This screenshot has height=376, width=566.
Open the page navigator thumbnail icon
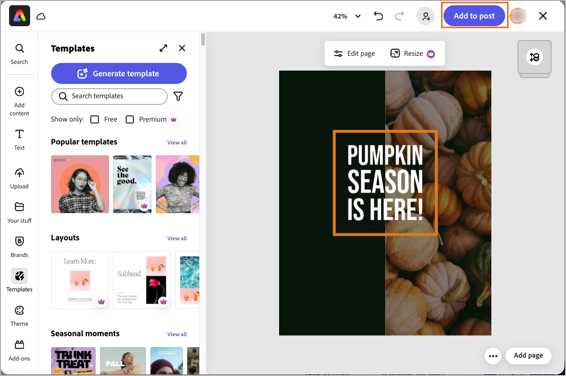[535, 57]
